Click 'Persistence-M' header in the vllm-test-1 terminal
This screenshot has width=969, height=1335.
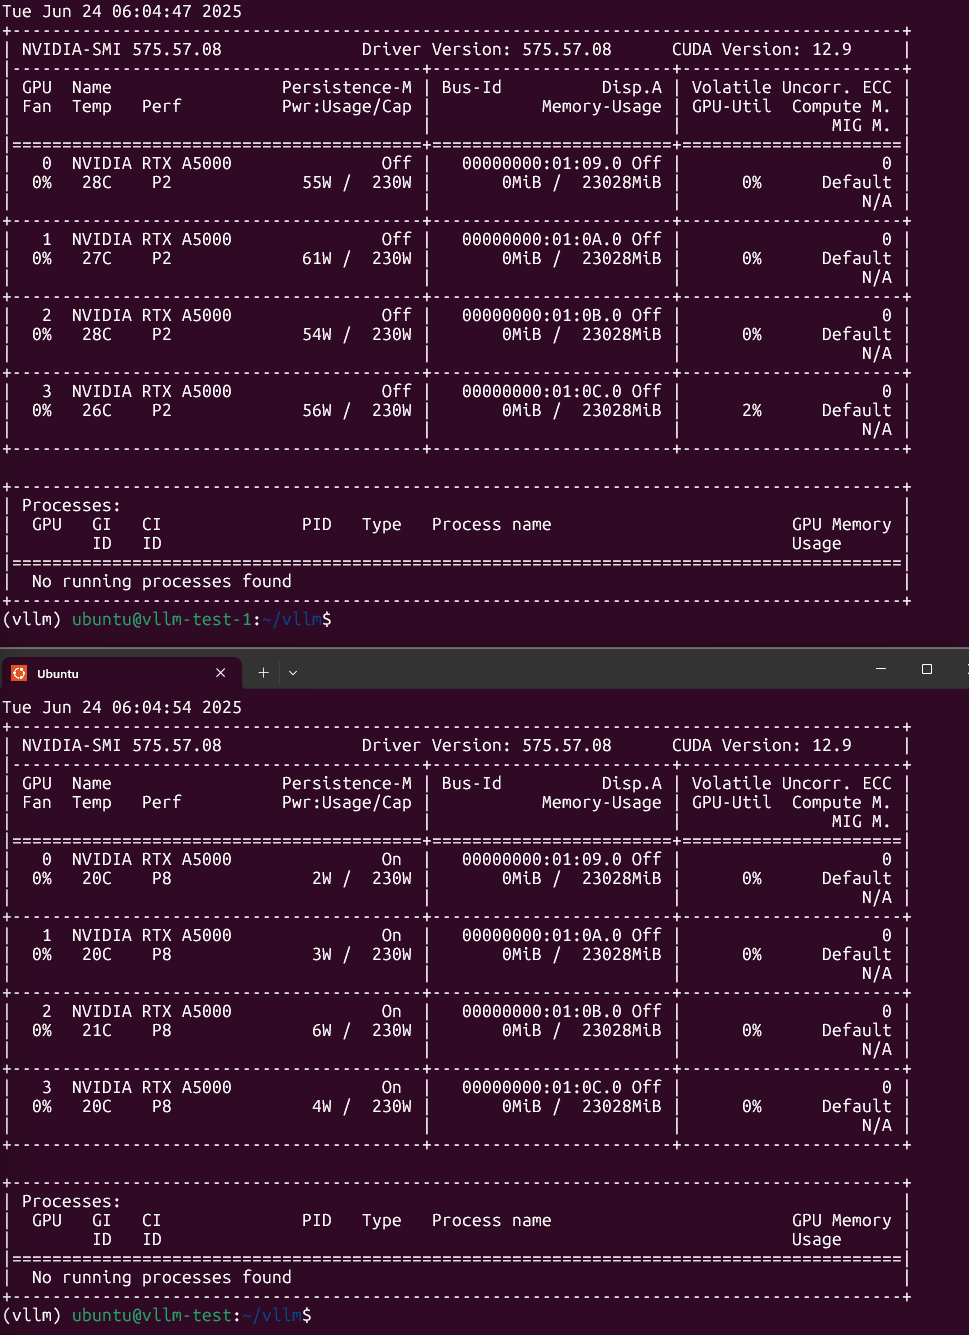[x=347, y=87]
